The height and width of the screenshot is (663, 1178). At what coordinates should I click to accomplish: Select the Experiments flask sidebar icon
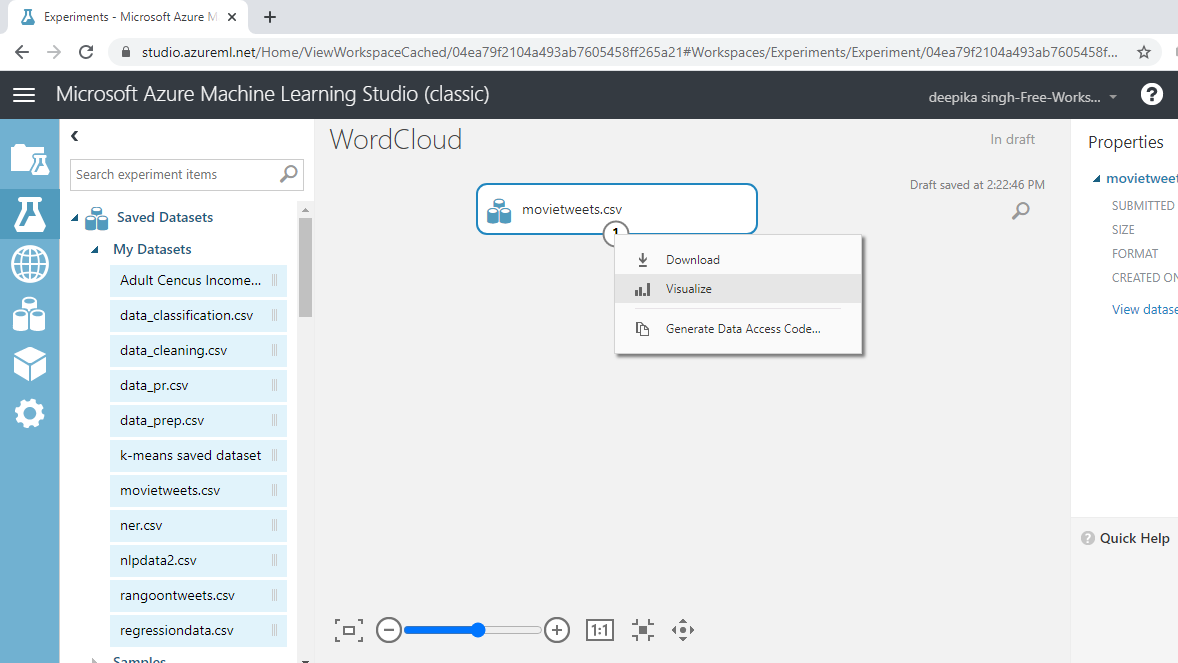tap(29, 214)
